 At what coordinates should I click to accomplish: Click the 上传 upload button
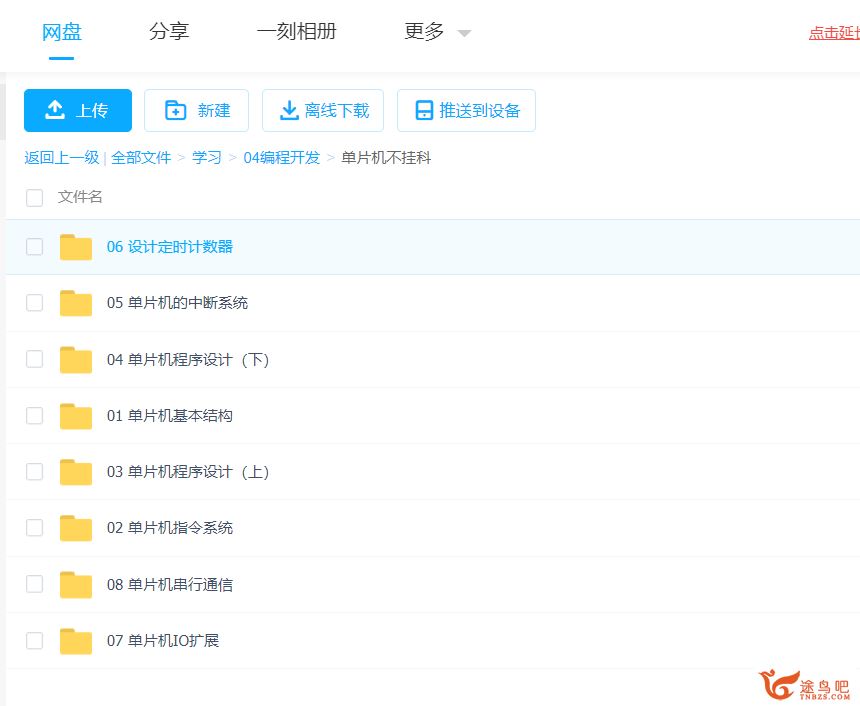(x=78, y=110)
